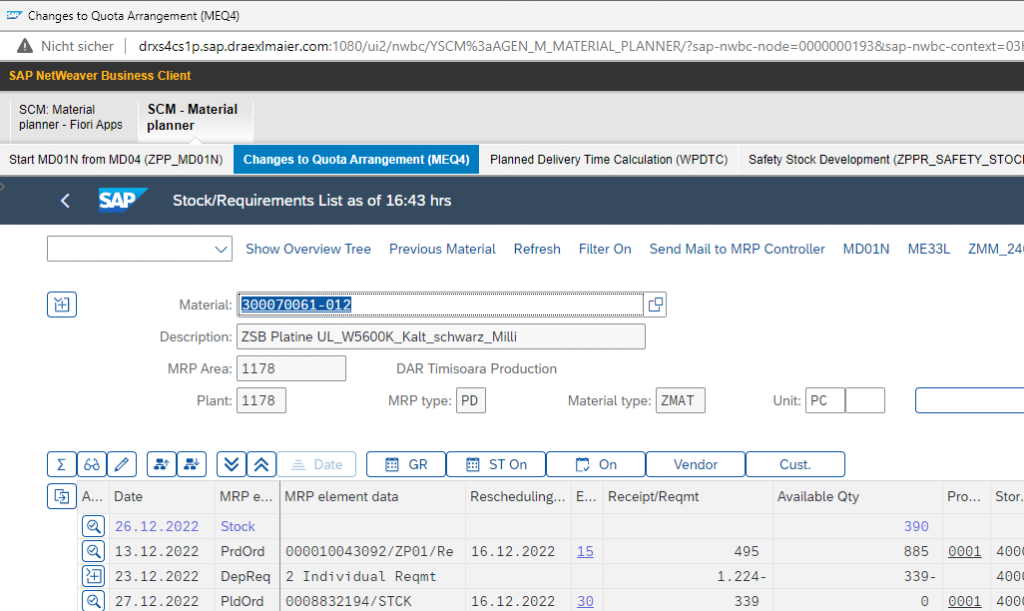Expand all rows with double-down chevron
The width and height of the screenshot is (1024, 611).
232,464
